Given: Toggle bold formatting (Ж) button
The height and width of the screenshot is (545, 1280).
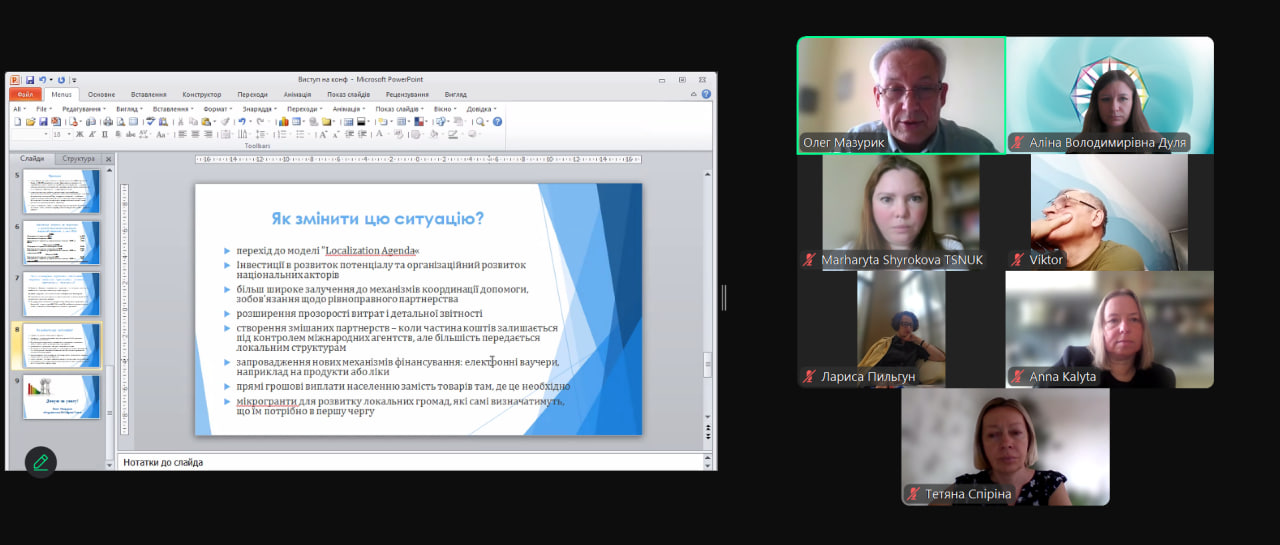Looking at the screenshot, I should 79,134.
